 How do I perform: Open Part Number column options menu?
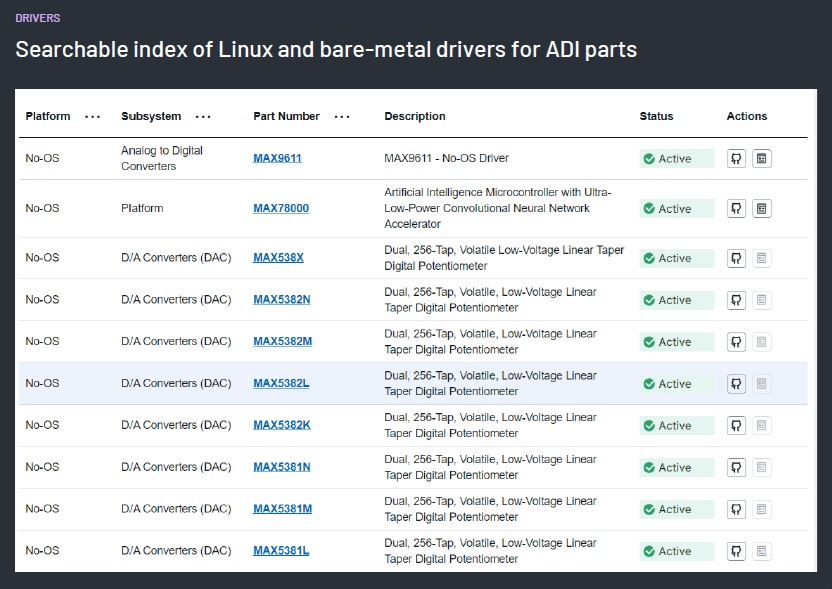[342, 116]
